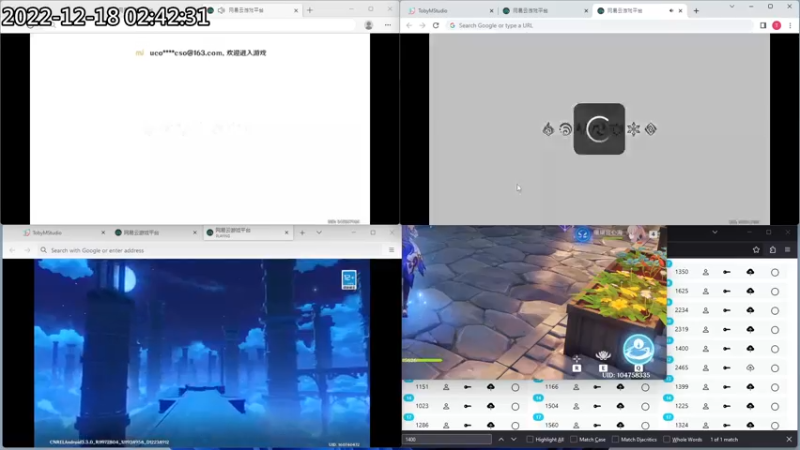
Task: Click the find bar search input containing 1400
Action: [x=447, y=439]
